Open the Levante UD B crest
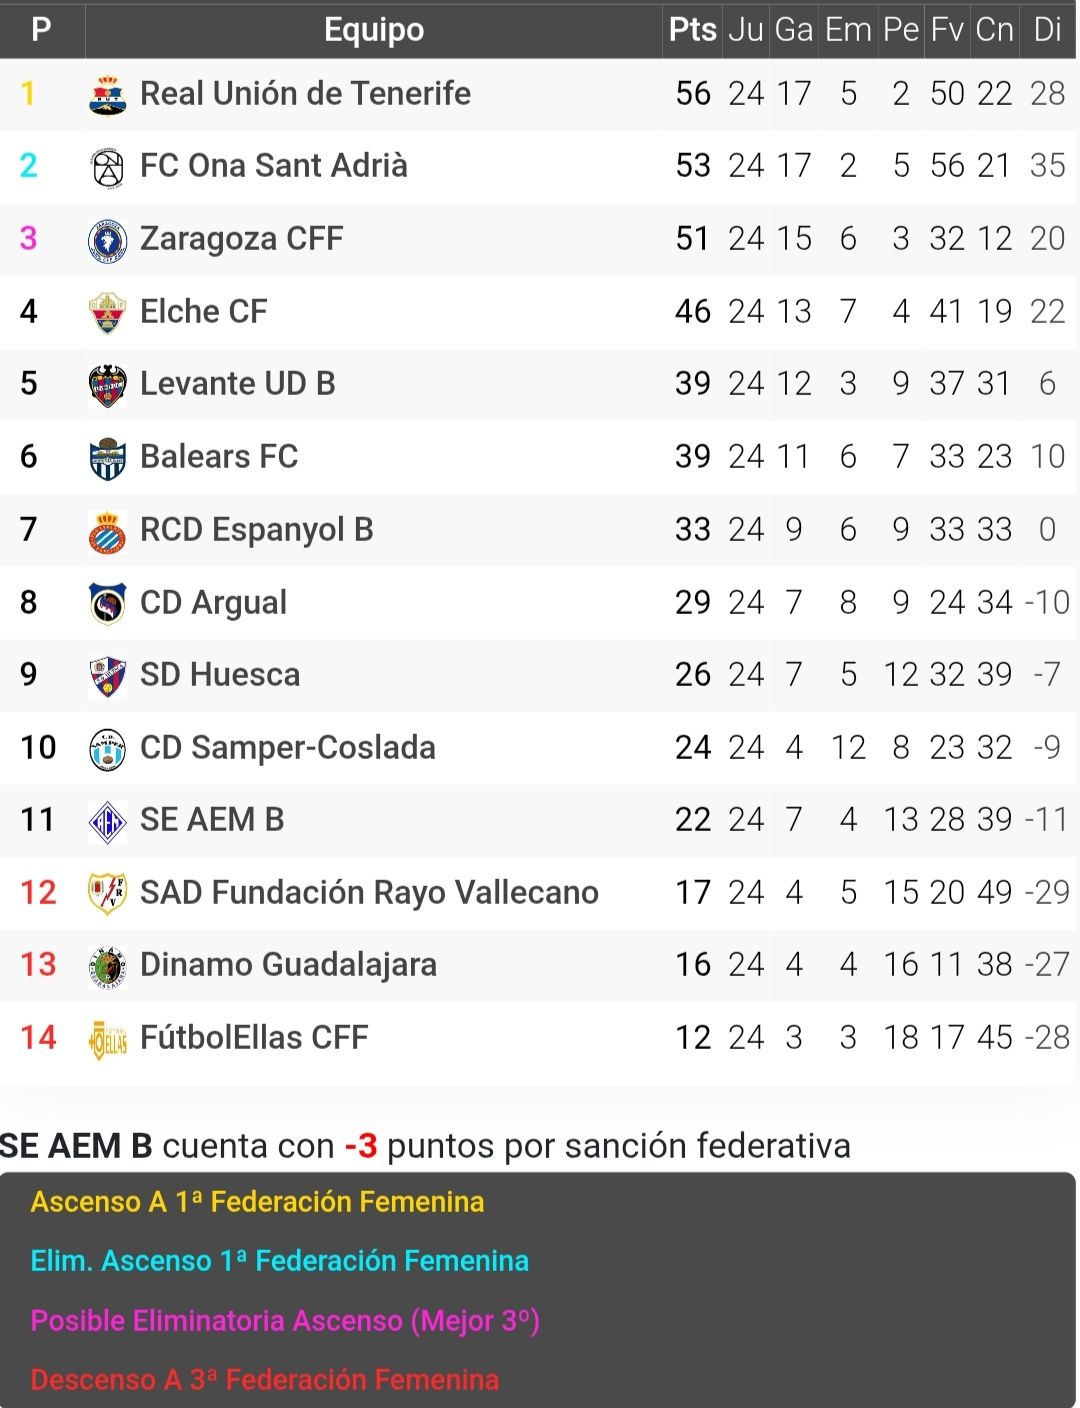1080x1408 pixels. click(108, 386)
